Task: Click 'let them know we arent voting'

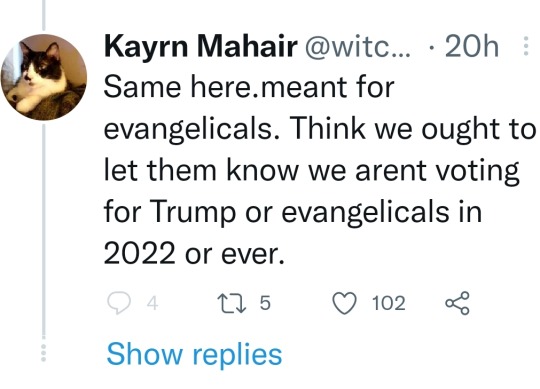Action: point(311,171)
